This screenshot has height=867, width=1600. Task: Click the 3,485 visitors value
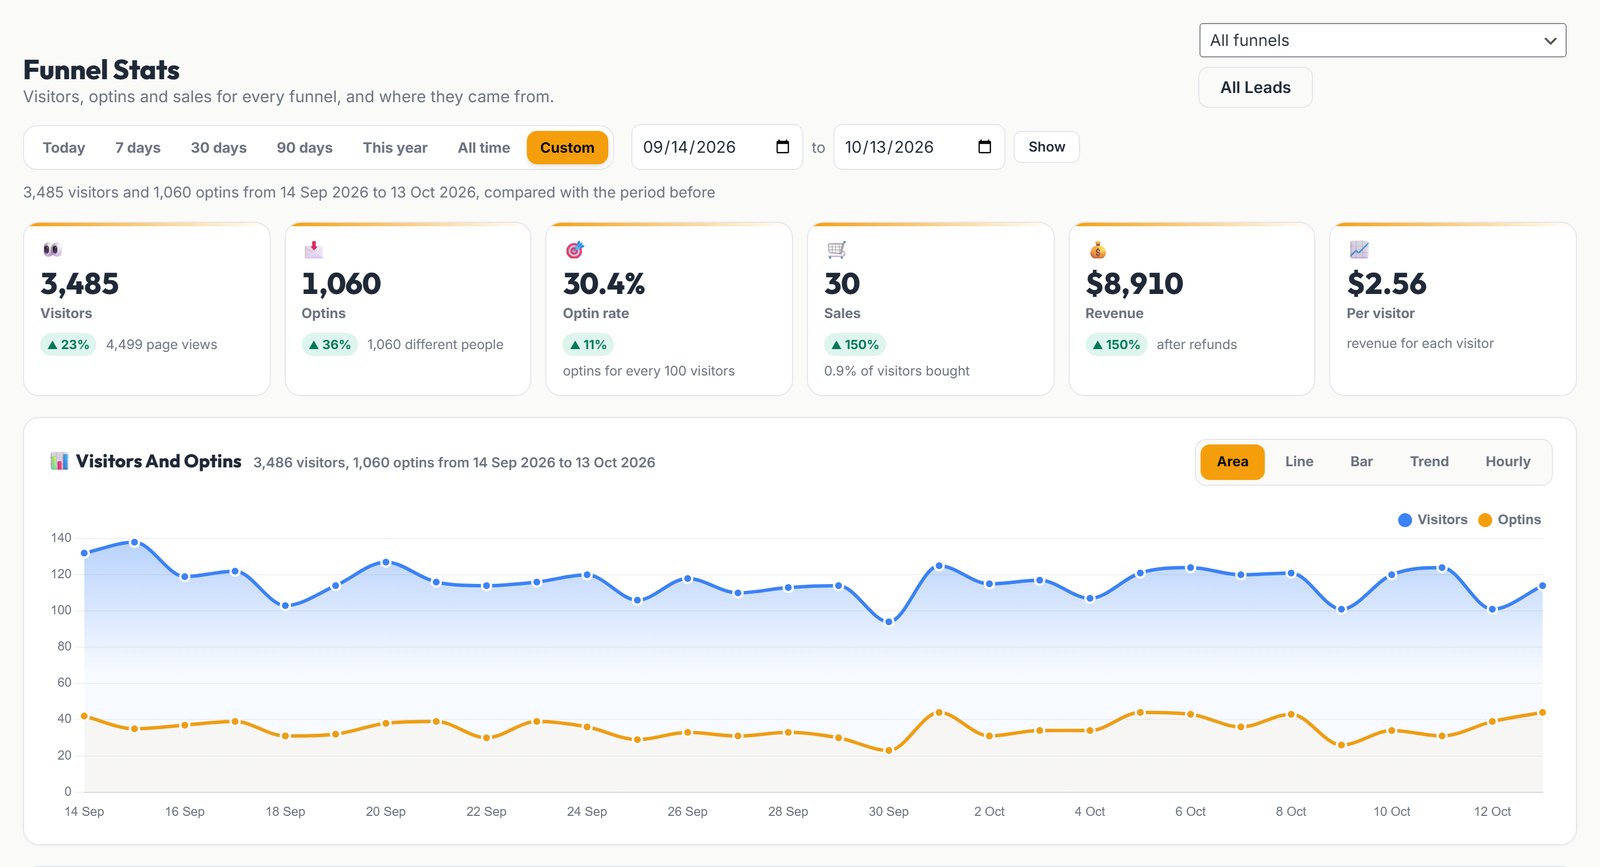80,284
